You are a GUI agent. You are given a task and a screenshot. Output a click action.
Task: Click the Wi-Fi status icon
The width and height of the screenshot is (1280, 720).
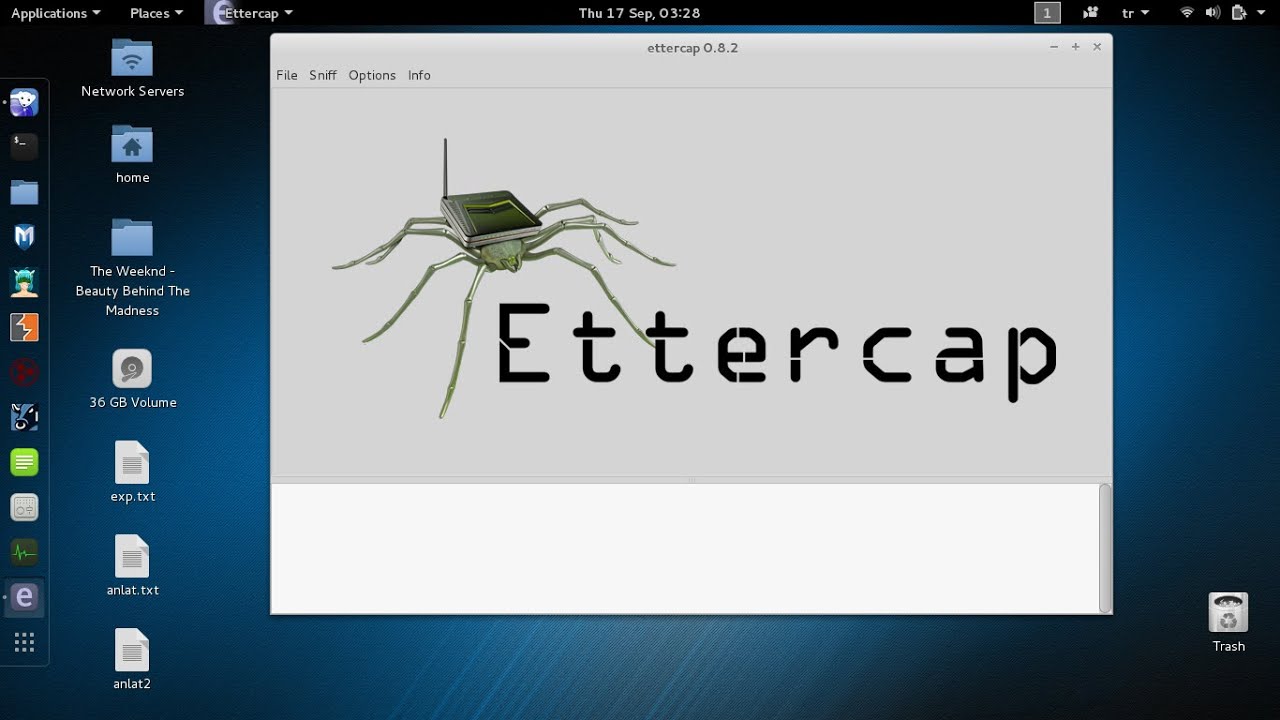[1187, 13]
